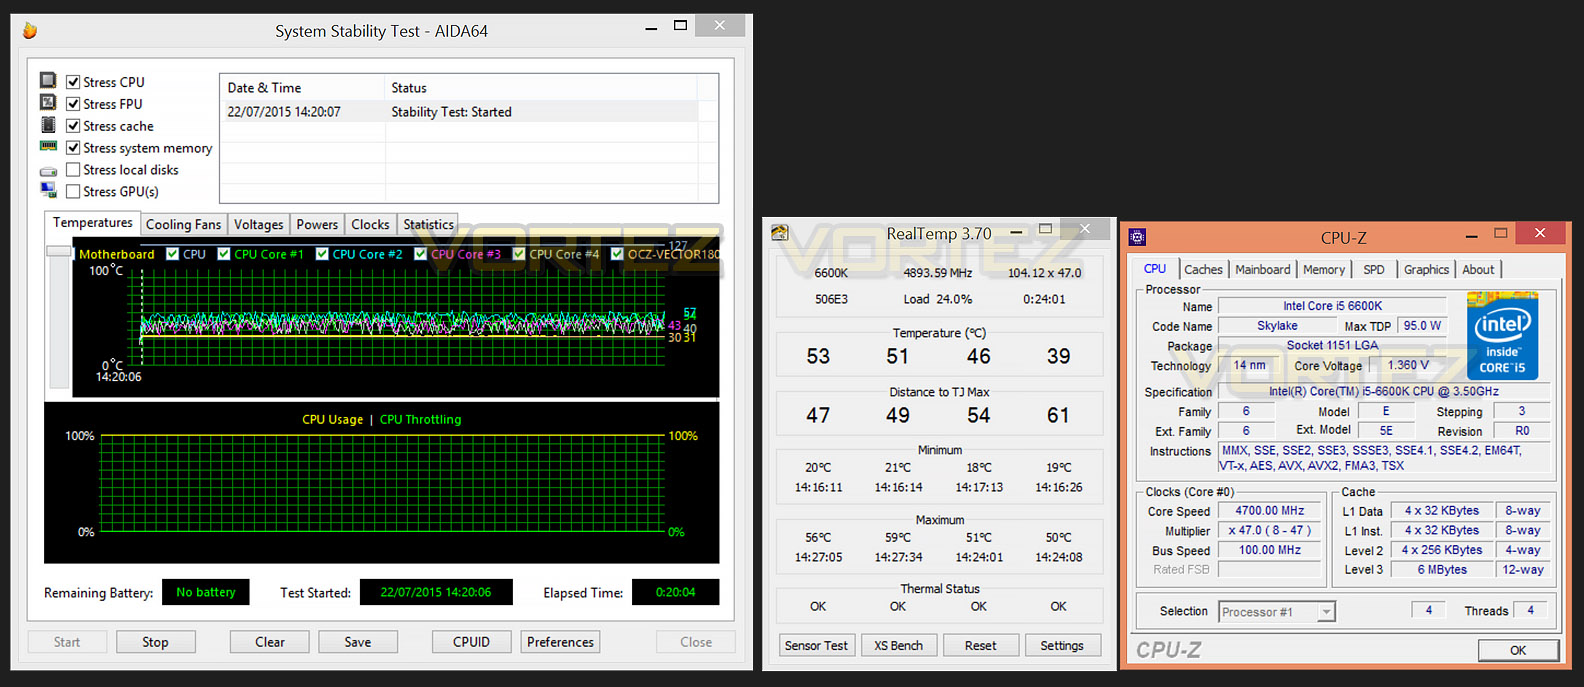This screenshot has height=687, width=1584.
Task: Click the Stress cache chip icon
Action: click(48, 125)
